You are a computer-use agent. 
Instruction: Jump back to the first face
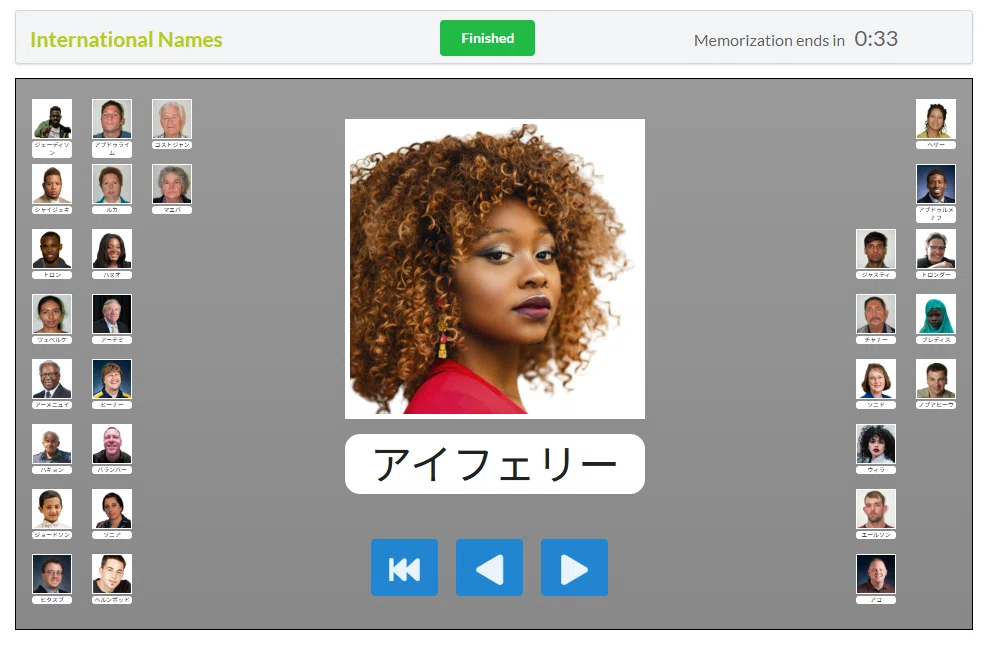pyautogui.click(x=404, y=568)
